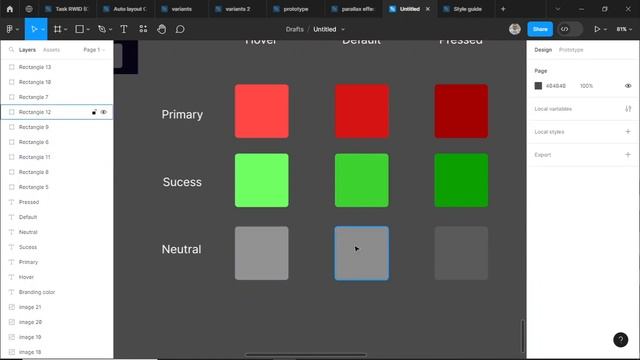Select the Add comment tool
Viewport: 640px width, 360px height.
coord(180,29)
